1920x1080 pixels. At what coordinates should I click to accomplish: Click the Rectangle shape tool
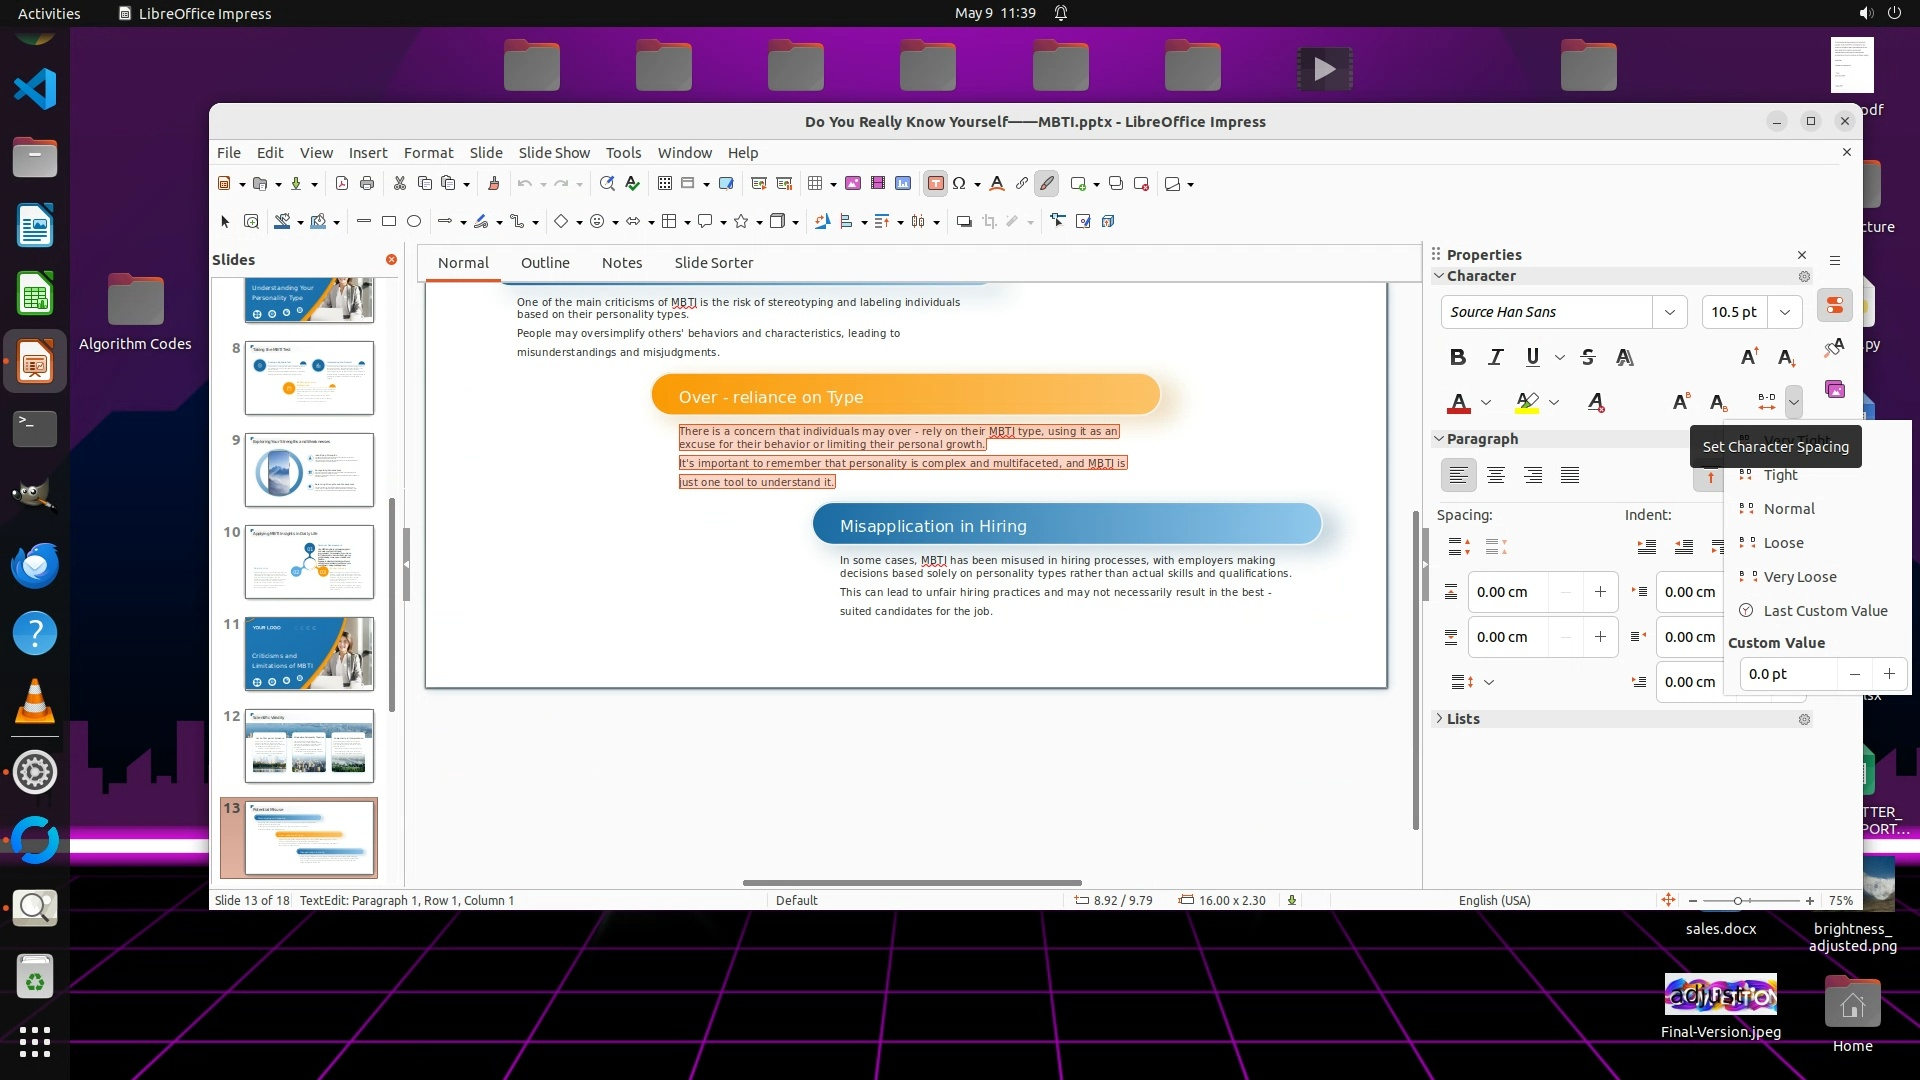389,221
